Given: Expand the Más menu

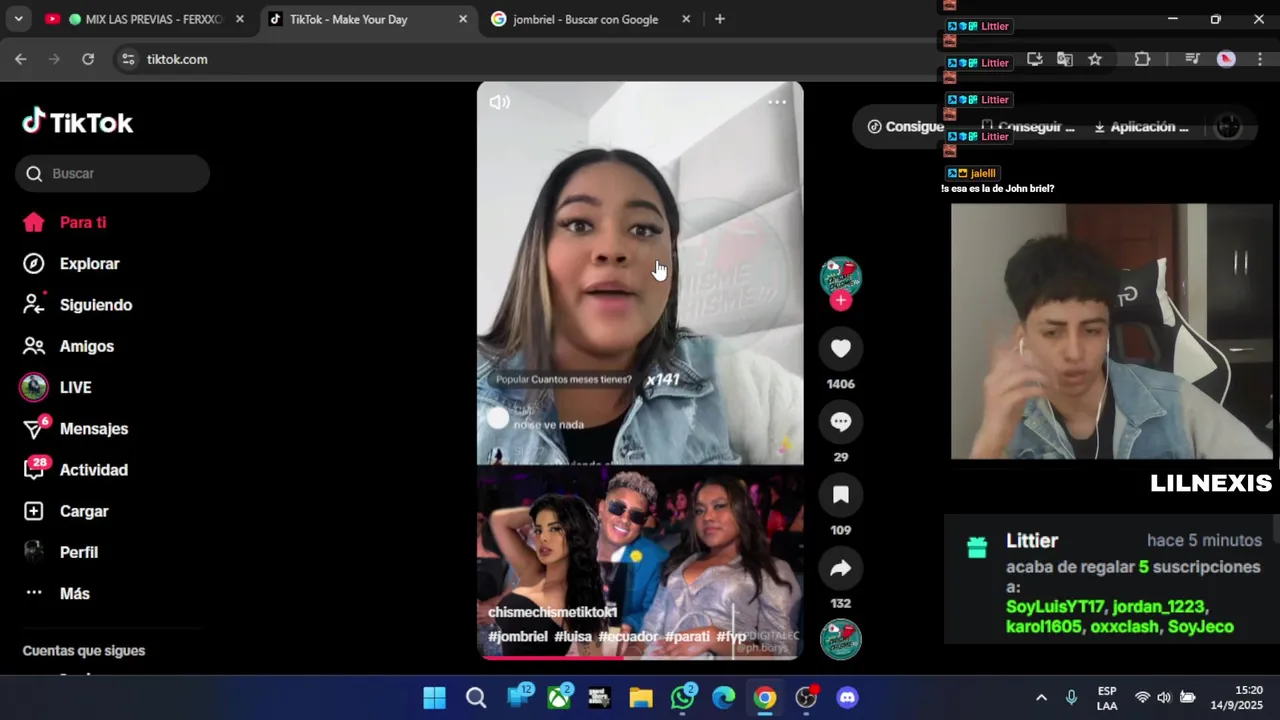Looking at the screenshot, I should click(57, 593).
